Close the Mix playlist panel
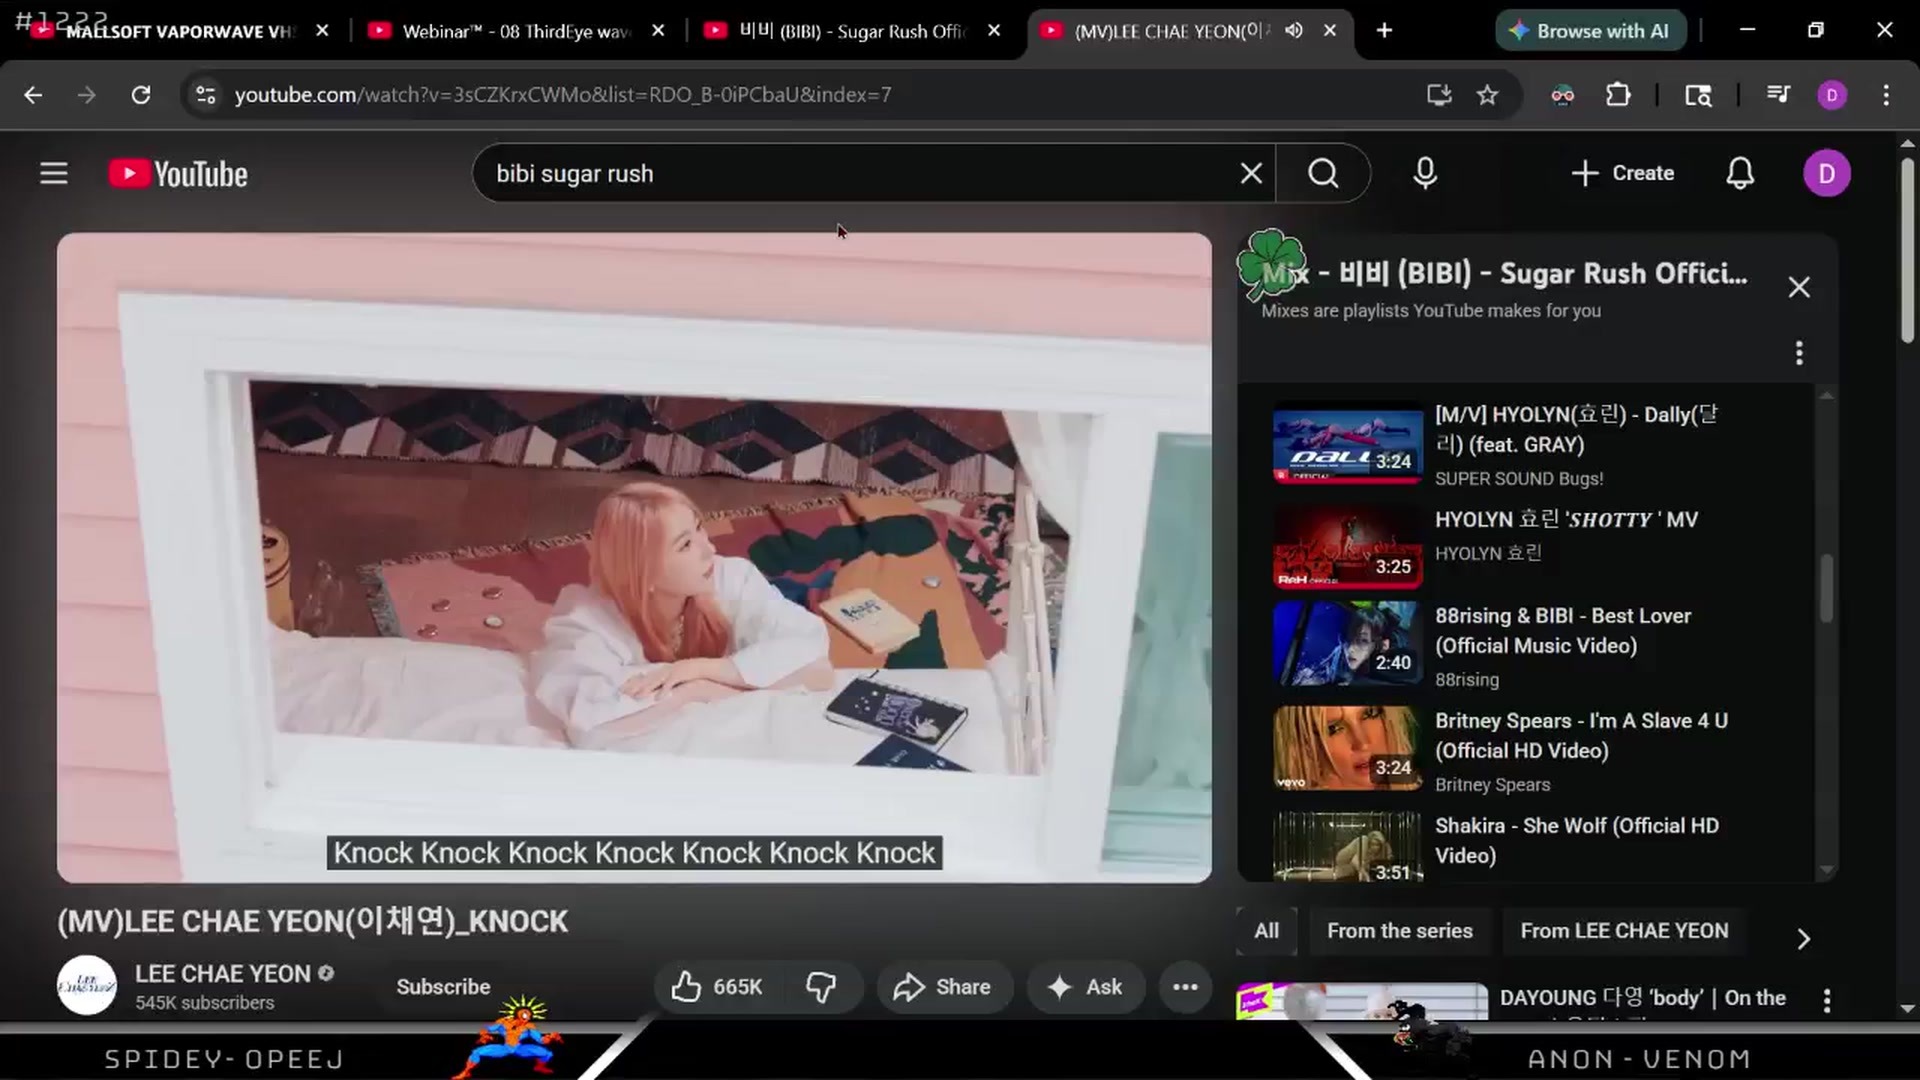 [x=1799, y=288]
